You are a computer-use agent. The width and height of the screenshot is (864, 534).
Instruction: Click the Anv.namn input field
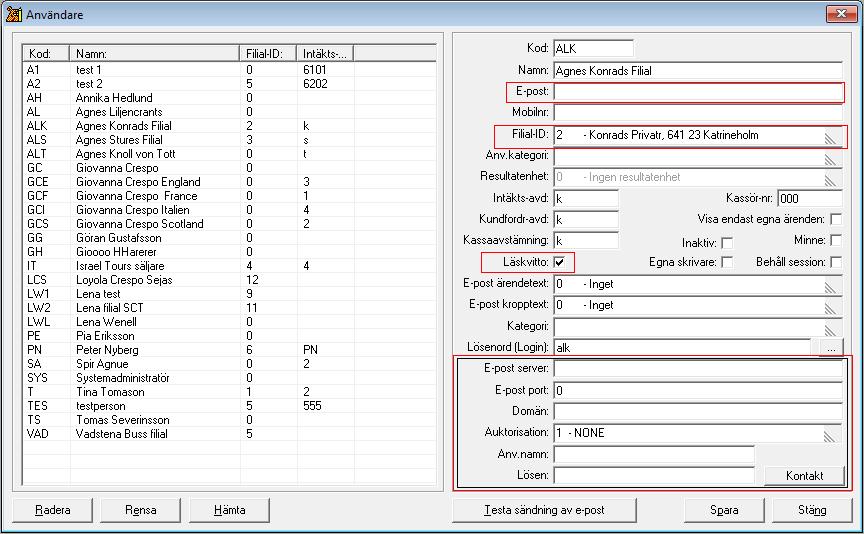click(x=654, y=455)
